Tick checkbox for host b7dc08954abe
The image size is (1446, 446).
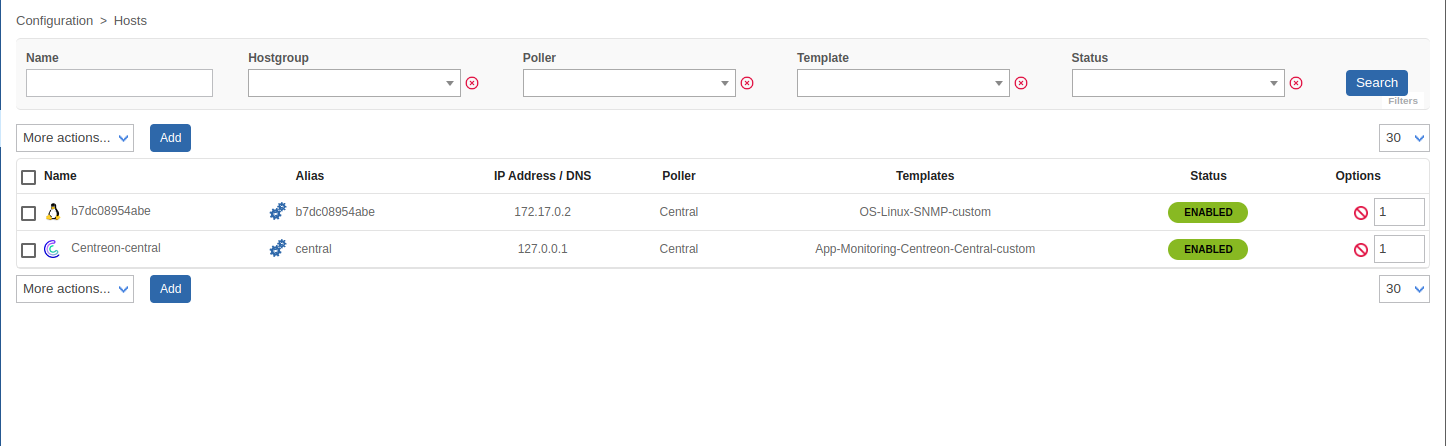pos(28,213)
